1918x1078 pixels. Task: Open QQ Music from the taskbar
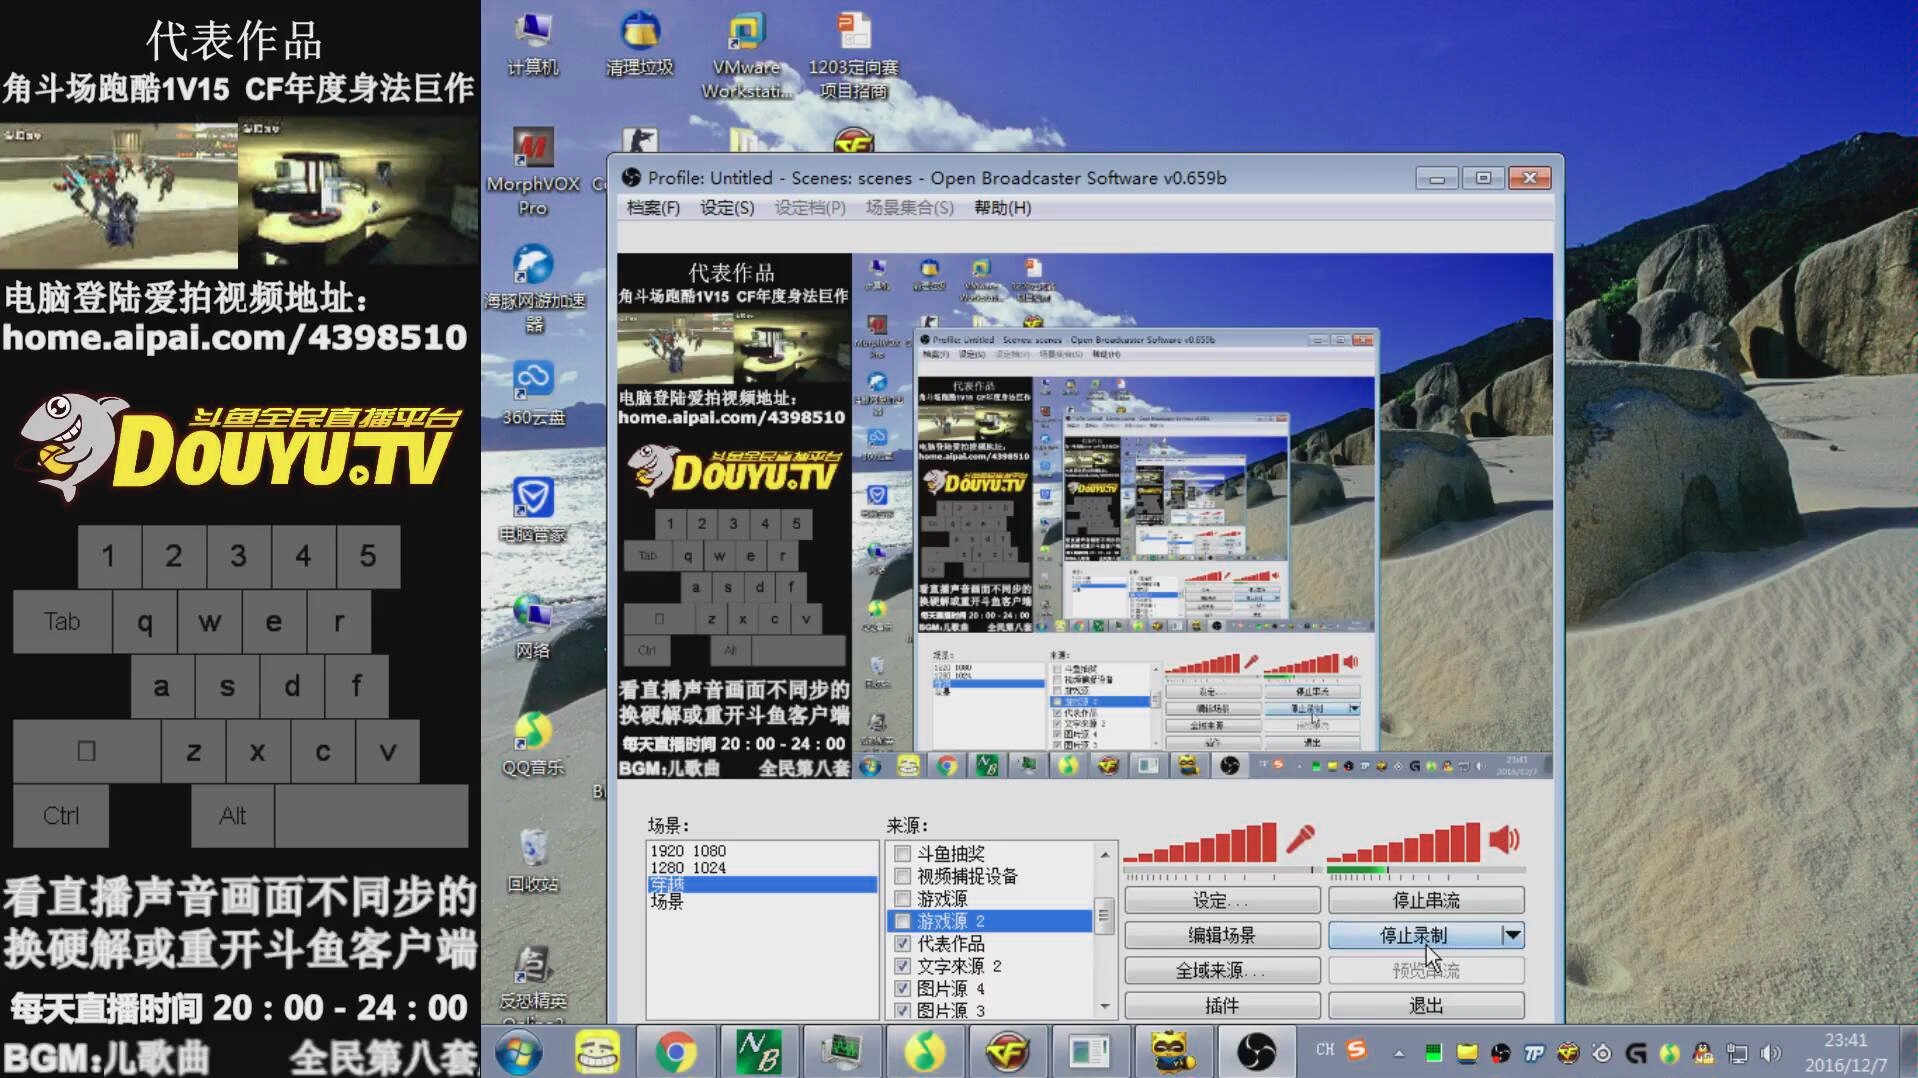point(924,1052)
